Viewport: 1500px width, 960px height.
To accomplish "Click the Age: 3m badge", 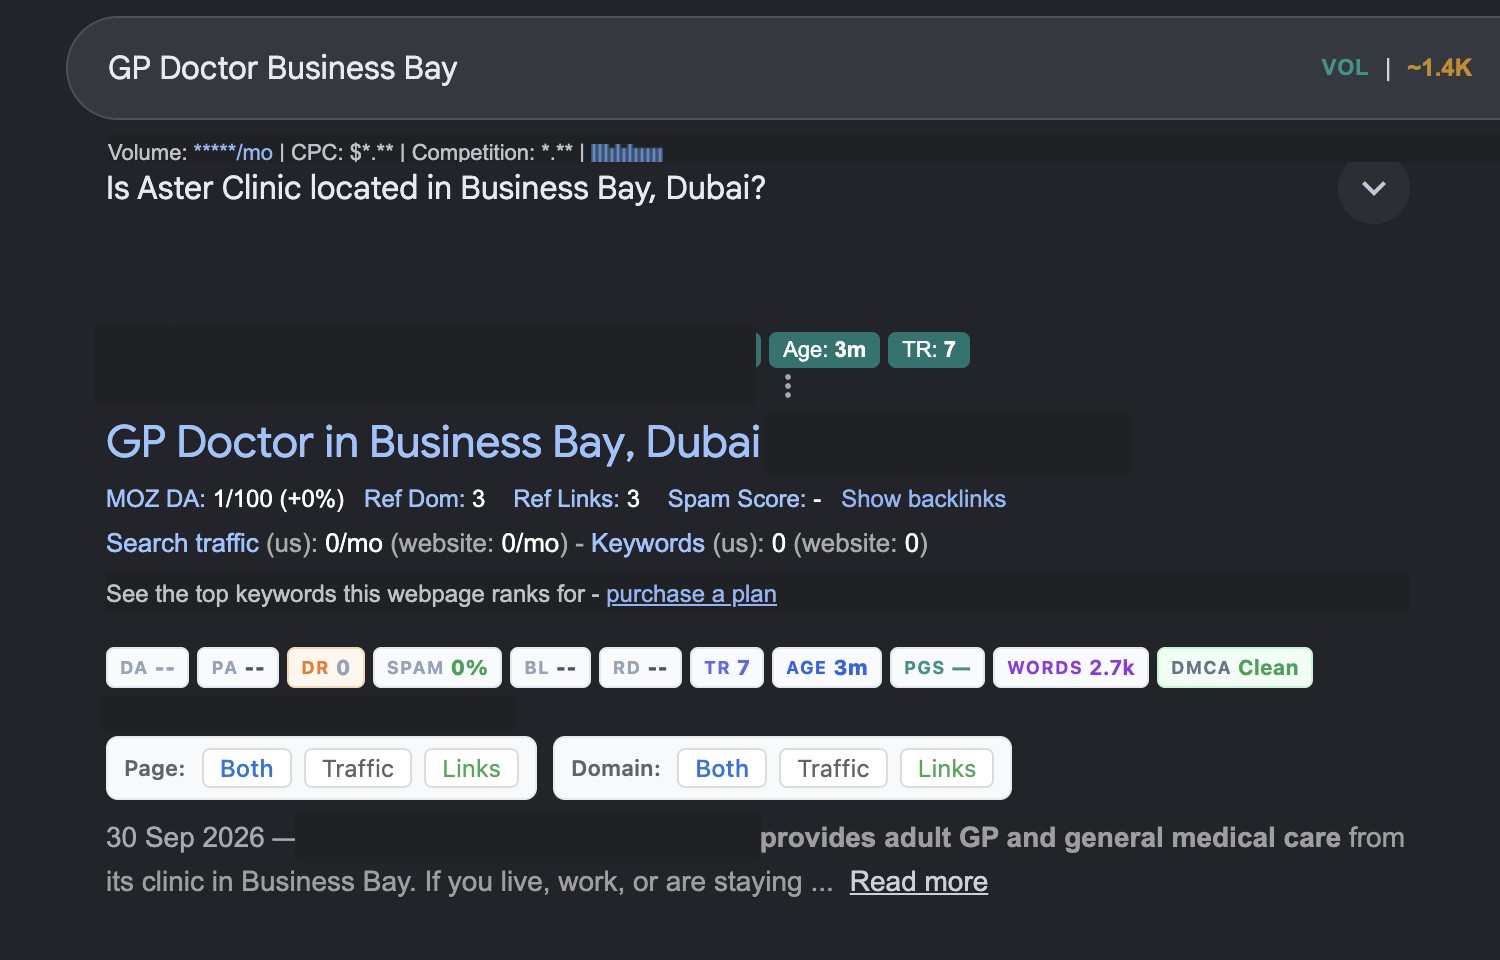I will tap(824, 350).
